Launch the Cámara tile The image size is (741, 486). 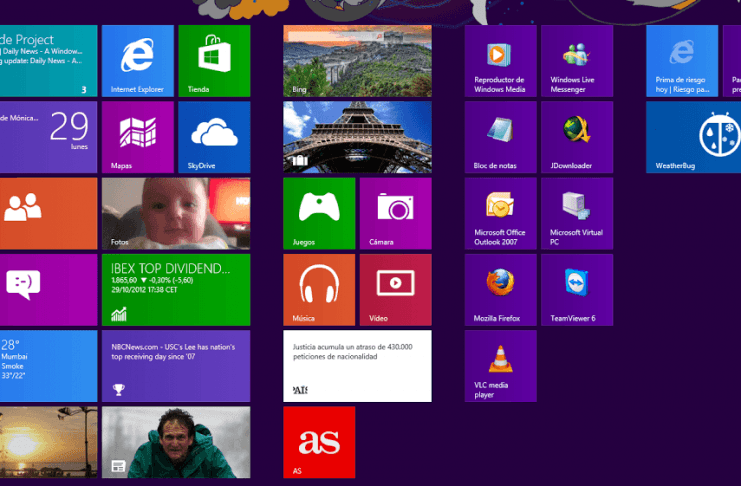[396, 213]
